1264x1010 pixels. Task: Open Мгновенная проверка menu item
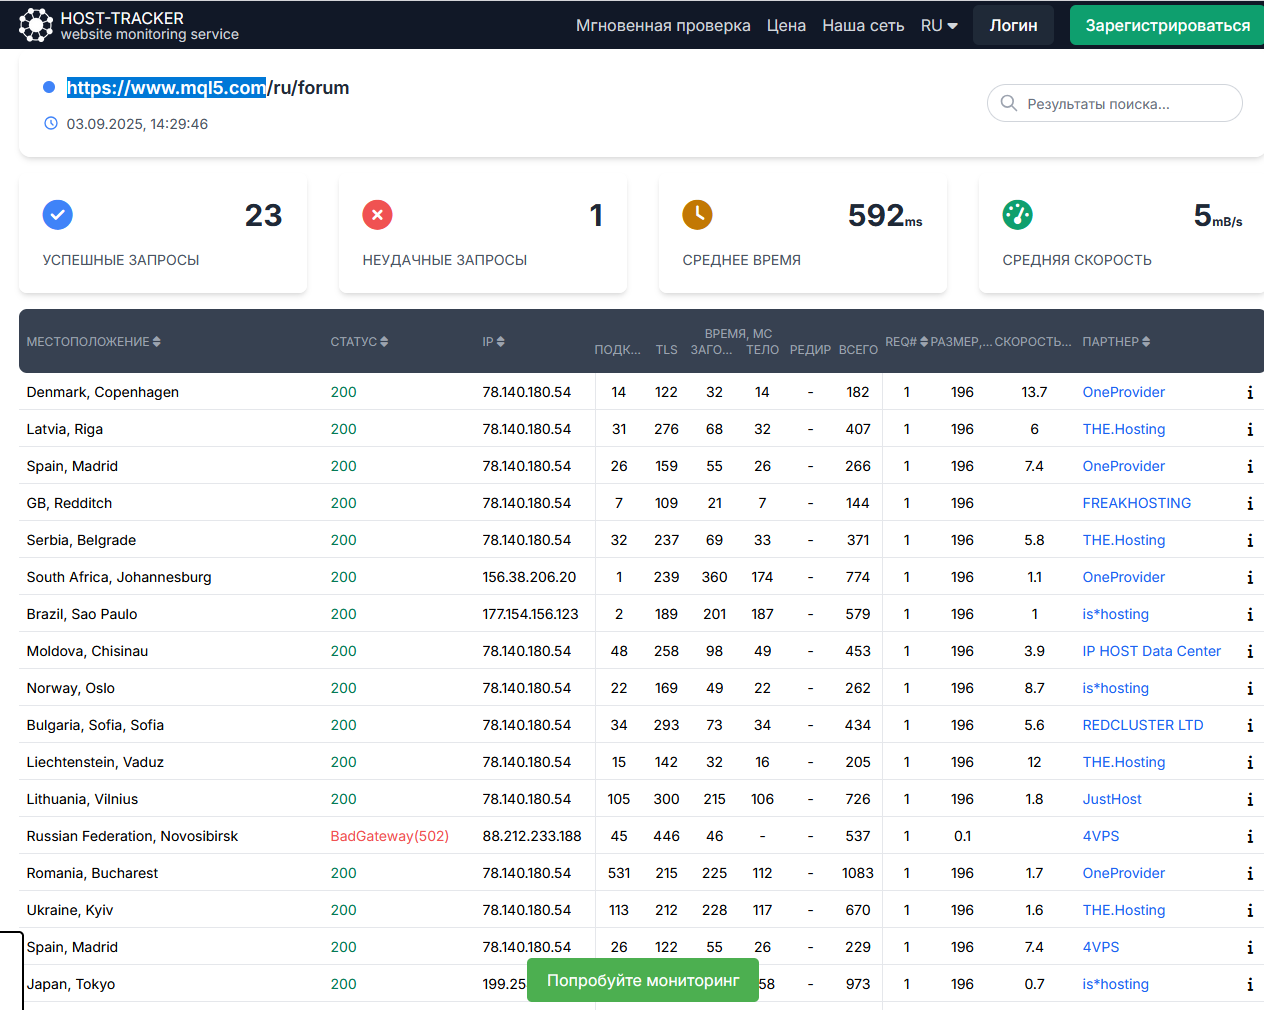point(663,25)
